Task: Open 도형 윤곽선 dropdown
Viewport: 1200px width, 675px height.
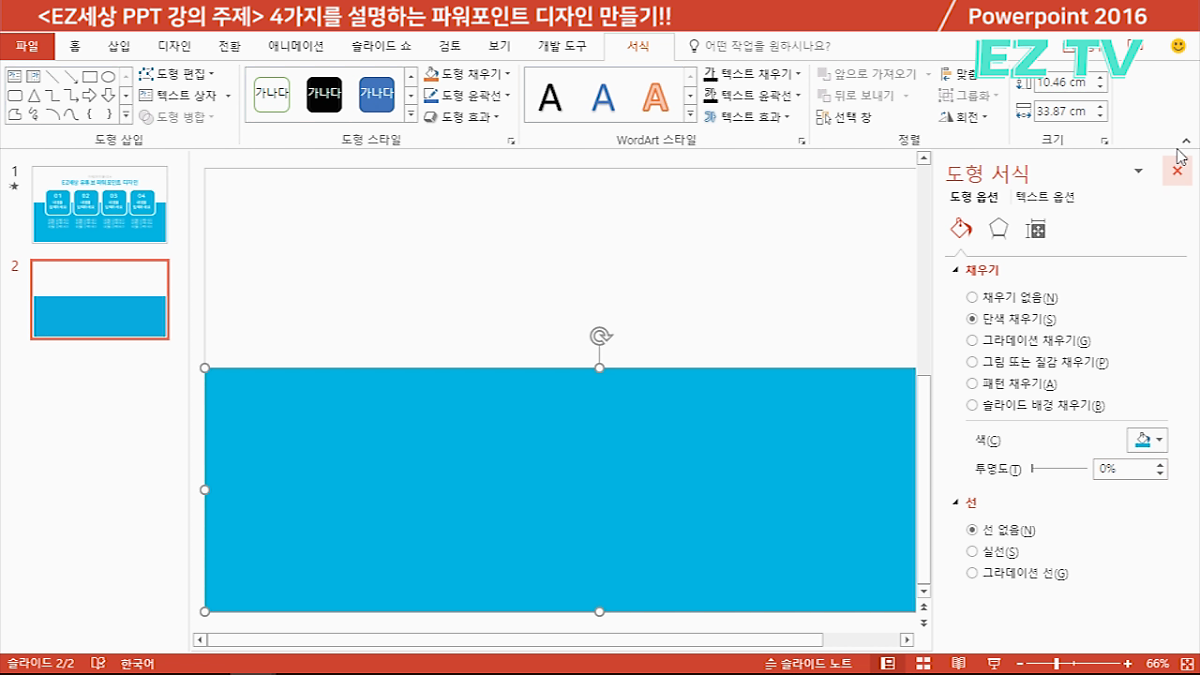Action: click(x=468, y=95)
